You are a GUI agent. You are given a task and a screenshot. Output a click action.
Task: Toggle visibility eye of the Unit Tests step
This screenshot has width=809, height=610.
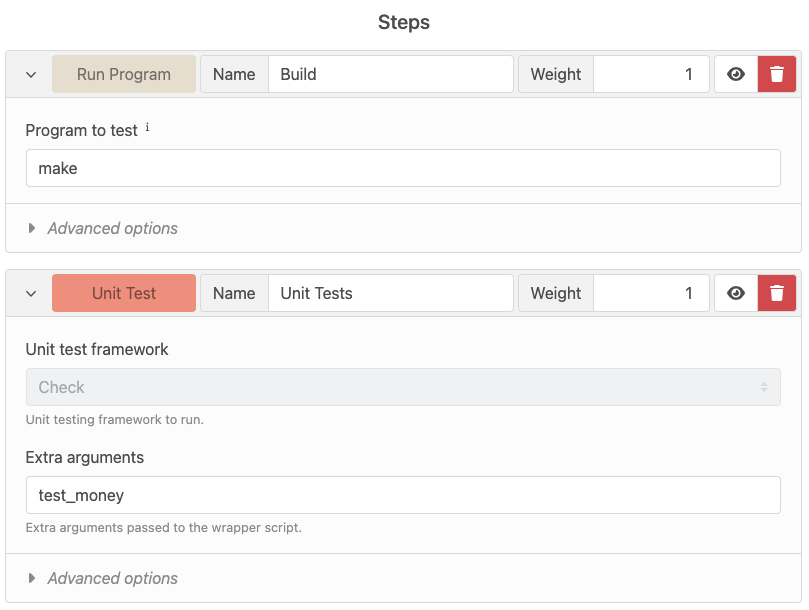tap(736, 293)
